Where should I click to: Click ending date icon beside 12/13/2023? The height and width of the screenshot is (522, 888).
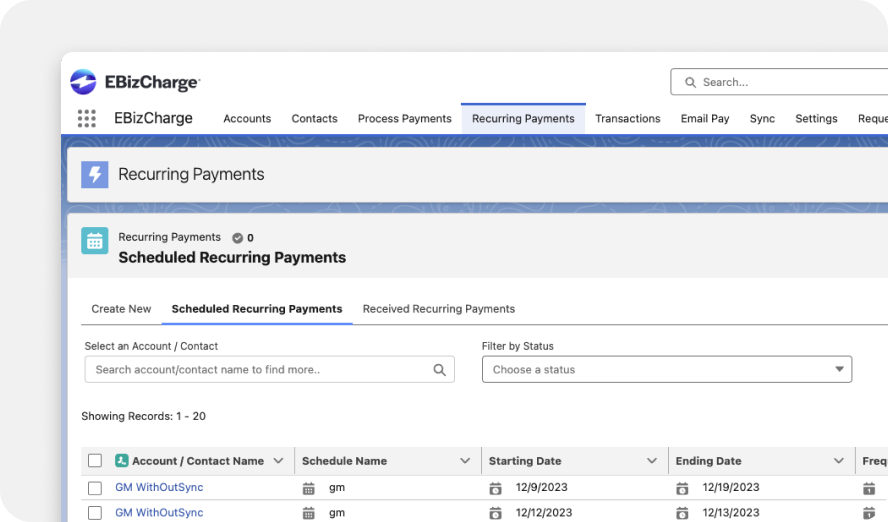coord(682,514)
